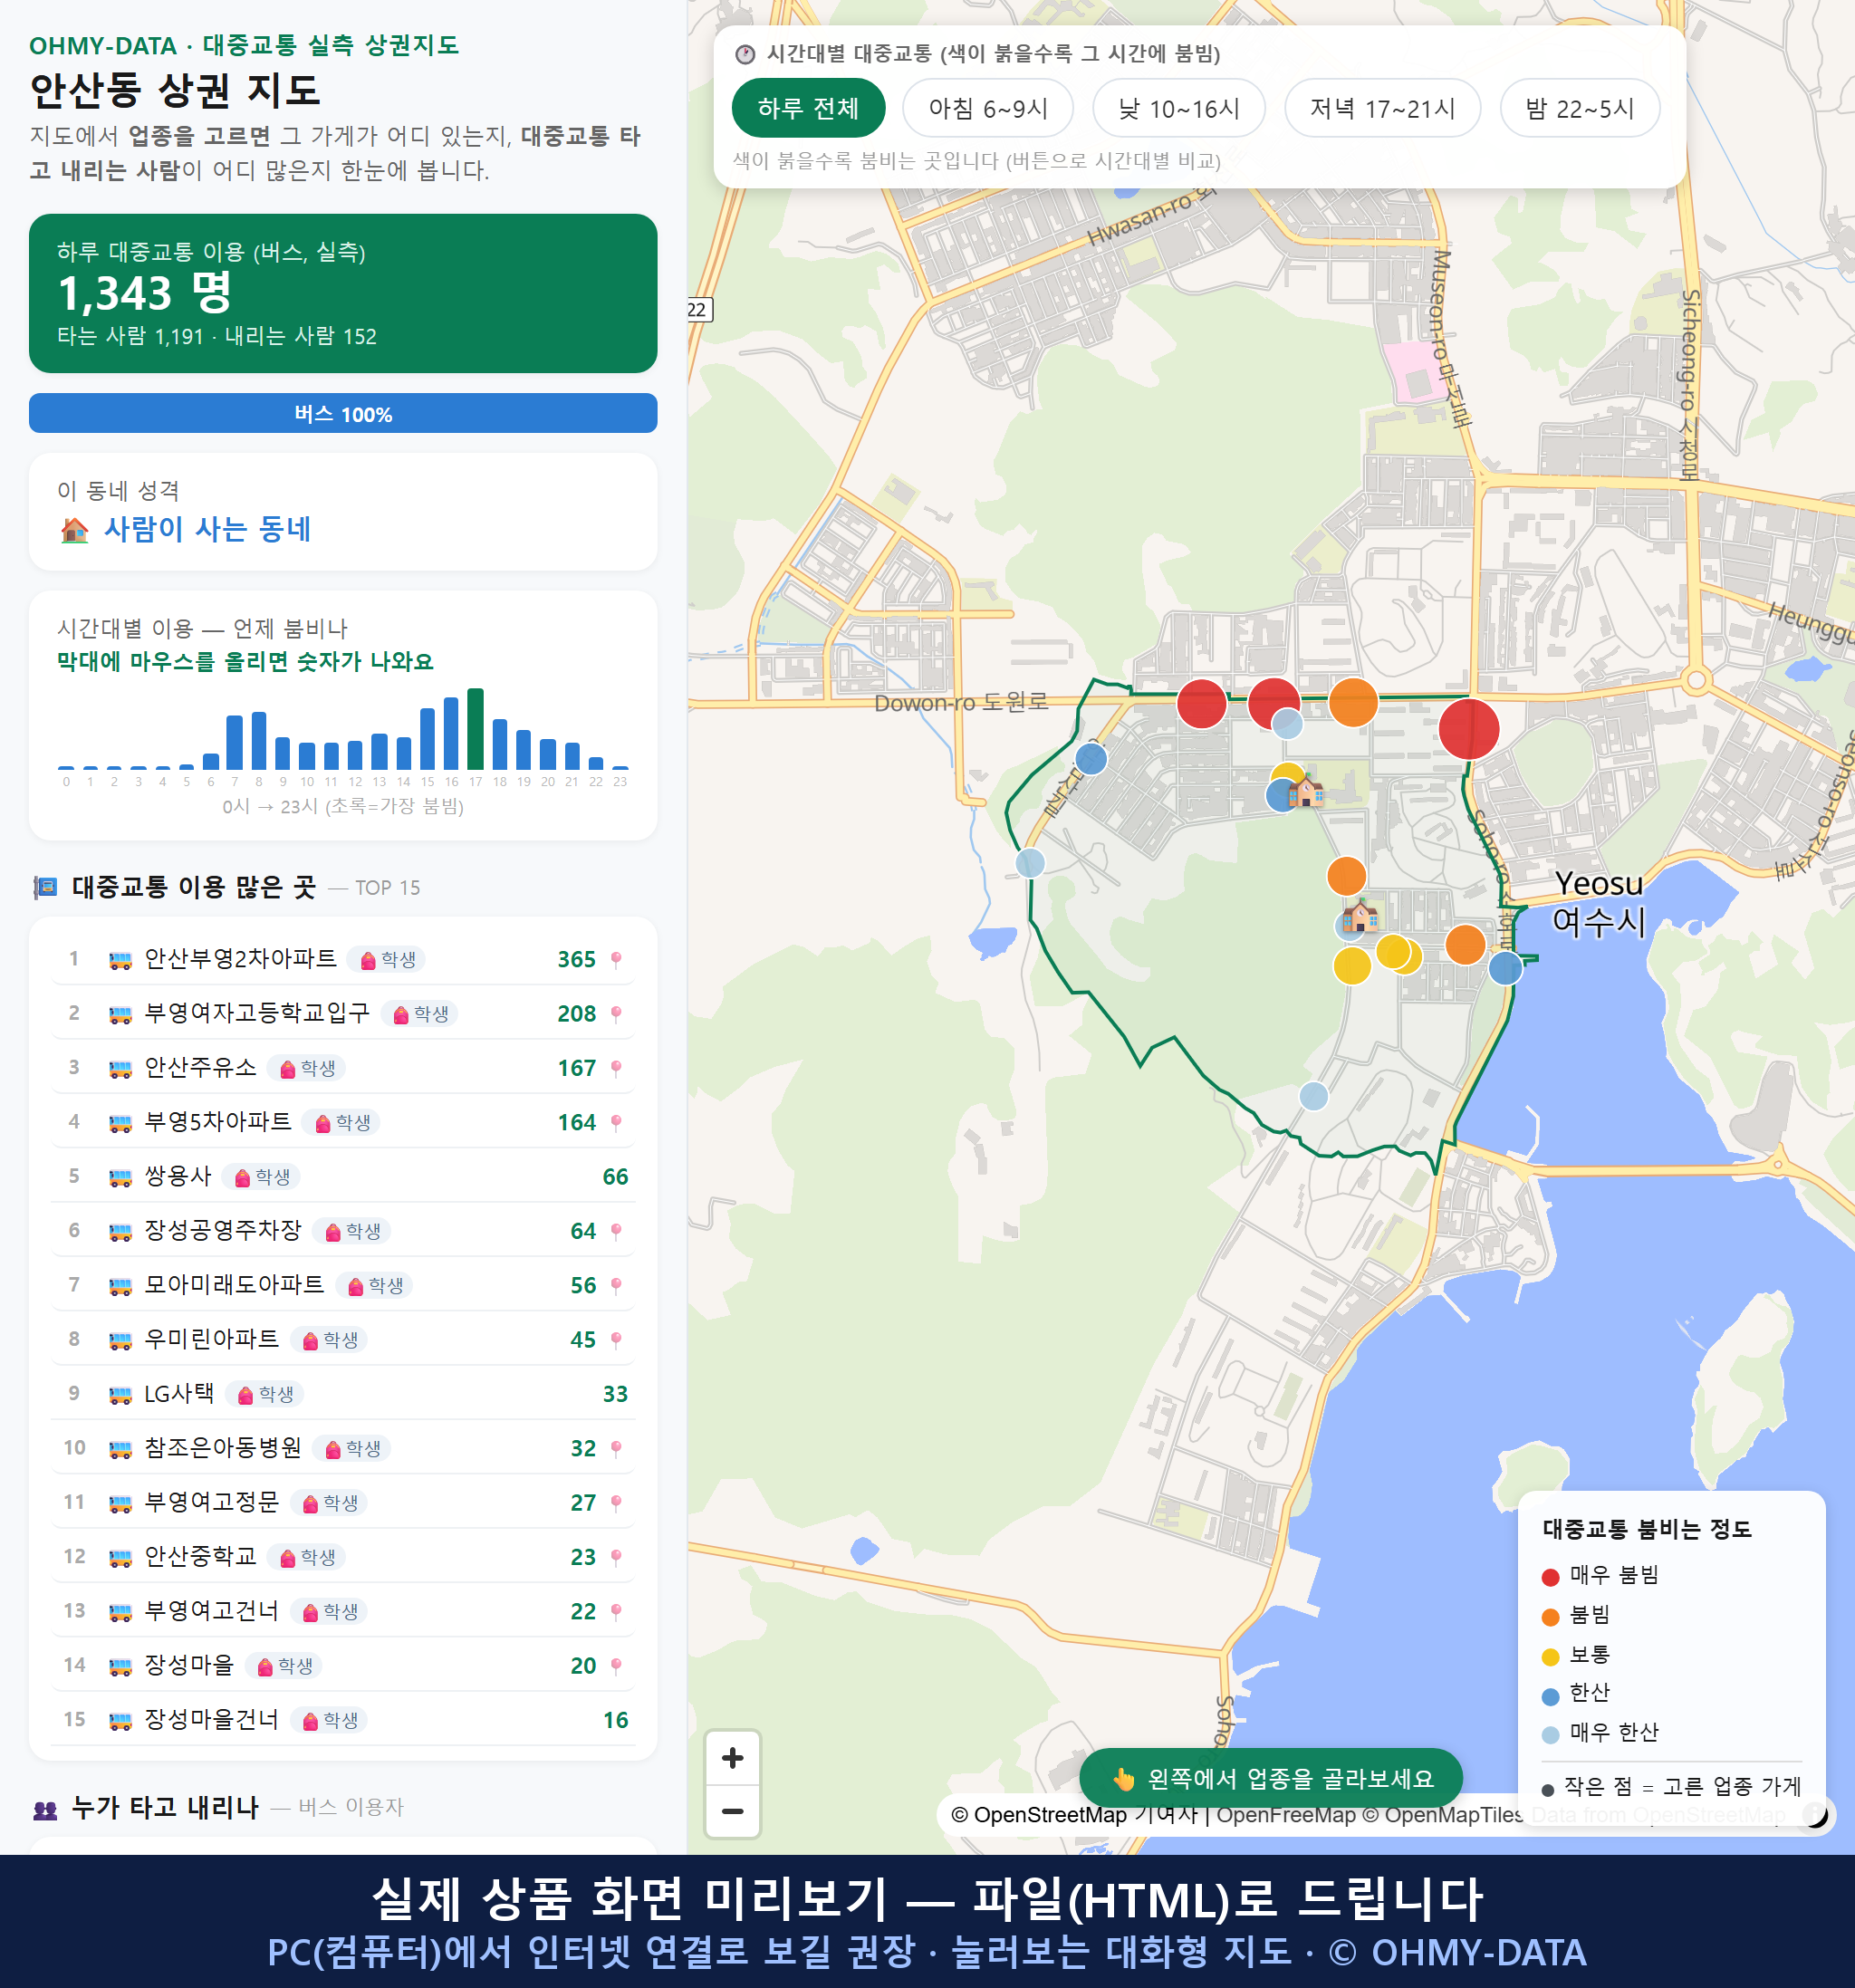1855x1988 pixels.
Task: Click the clock icon beside 시간대별 대중교통
Action: [x=745, y=54]
